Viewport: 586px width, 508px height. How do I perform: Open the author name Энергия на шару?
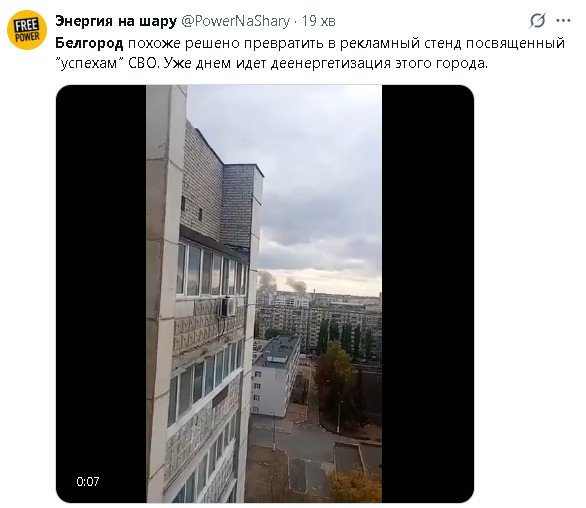click(x=116, y=21)
